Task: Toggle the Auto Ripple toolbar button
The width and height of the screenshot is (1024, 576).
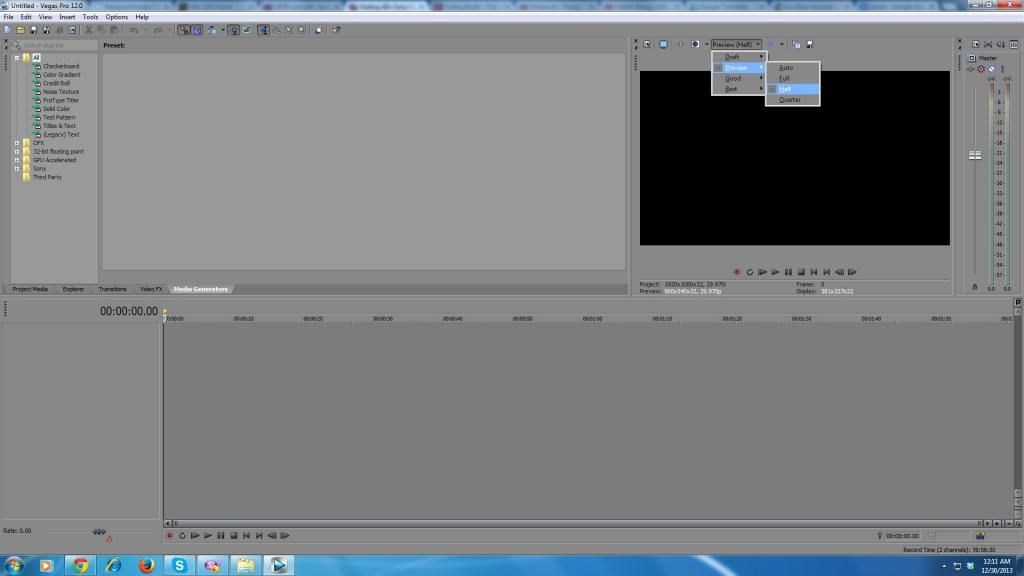Action: tap(212, 30)
